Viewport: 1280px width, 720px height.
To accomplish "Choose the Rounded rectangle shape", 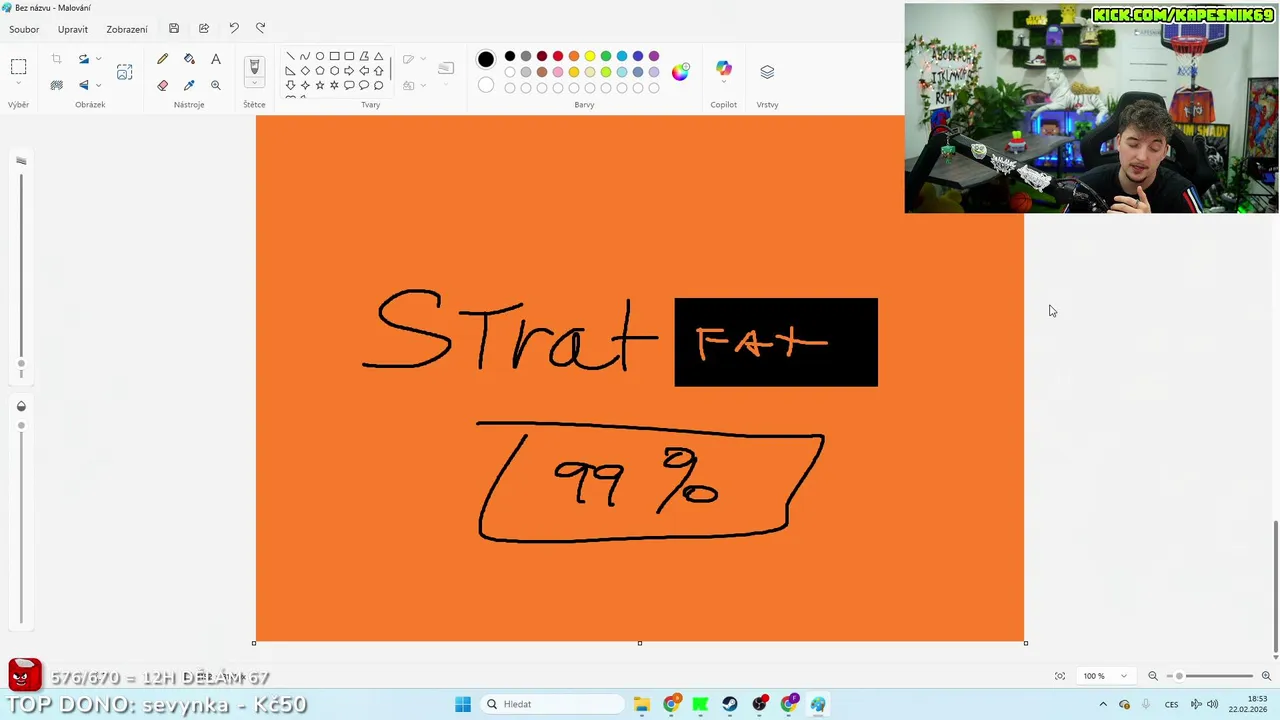I will 349,56.
